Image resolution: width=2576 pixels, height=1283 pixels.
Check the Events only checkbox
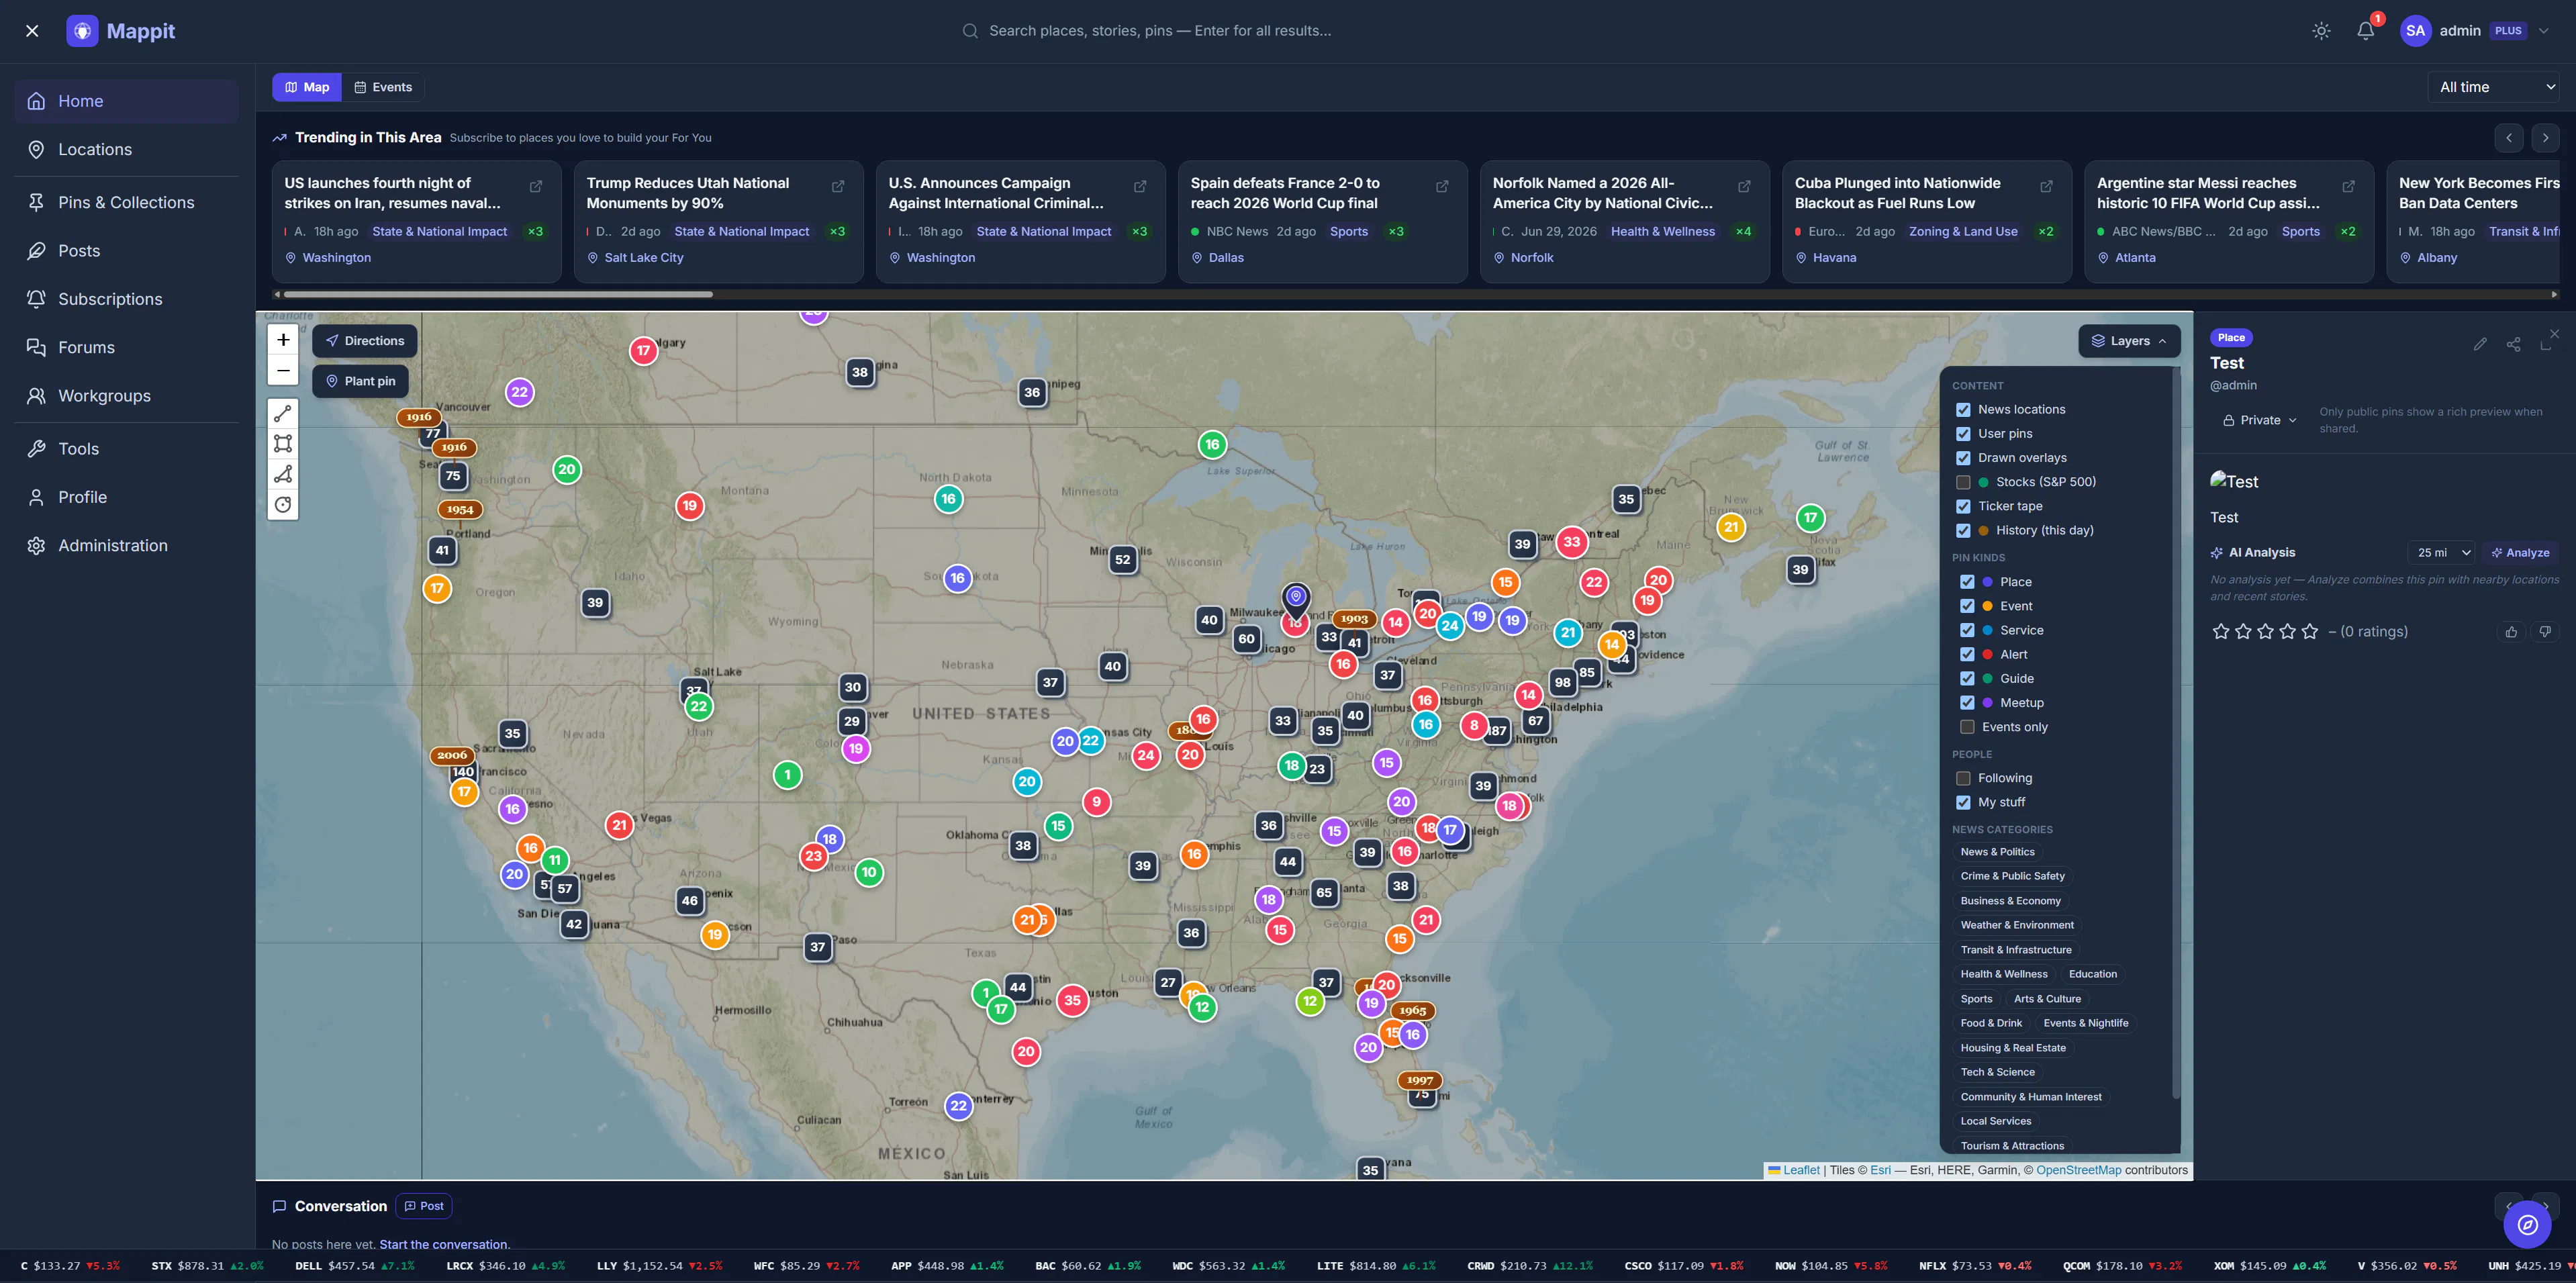1967,727
